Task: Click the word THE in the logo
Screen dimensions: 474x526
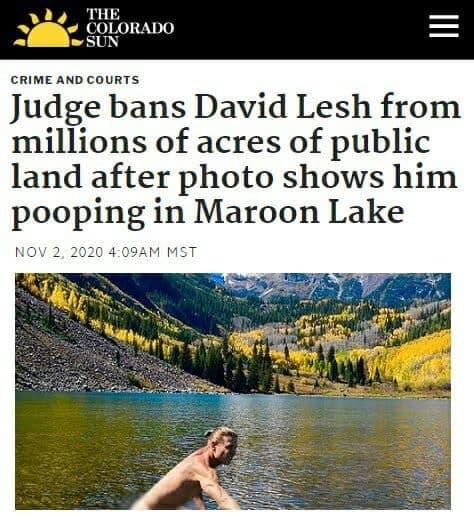Action: (x=103, y=14)
